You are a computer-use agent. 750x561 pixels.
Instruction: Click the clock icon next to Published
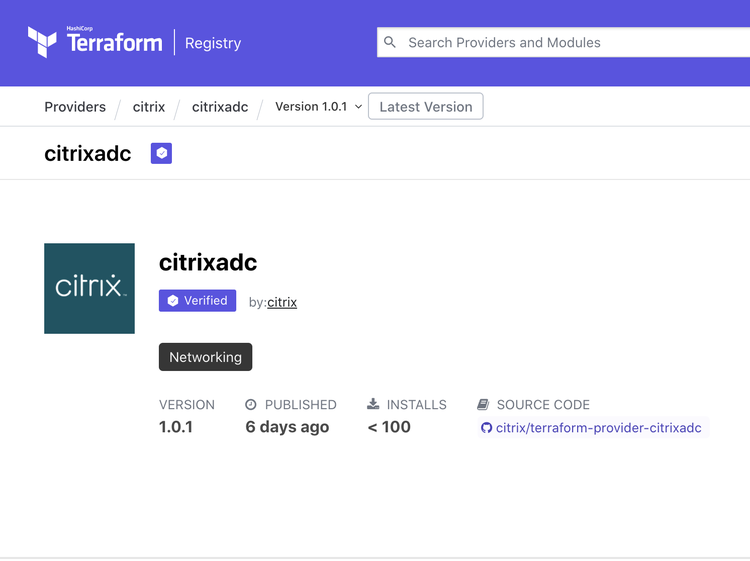[x=251, y=405]
